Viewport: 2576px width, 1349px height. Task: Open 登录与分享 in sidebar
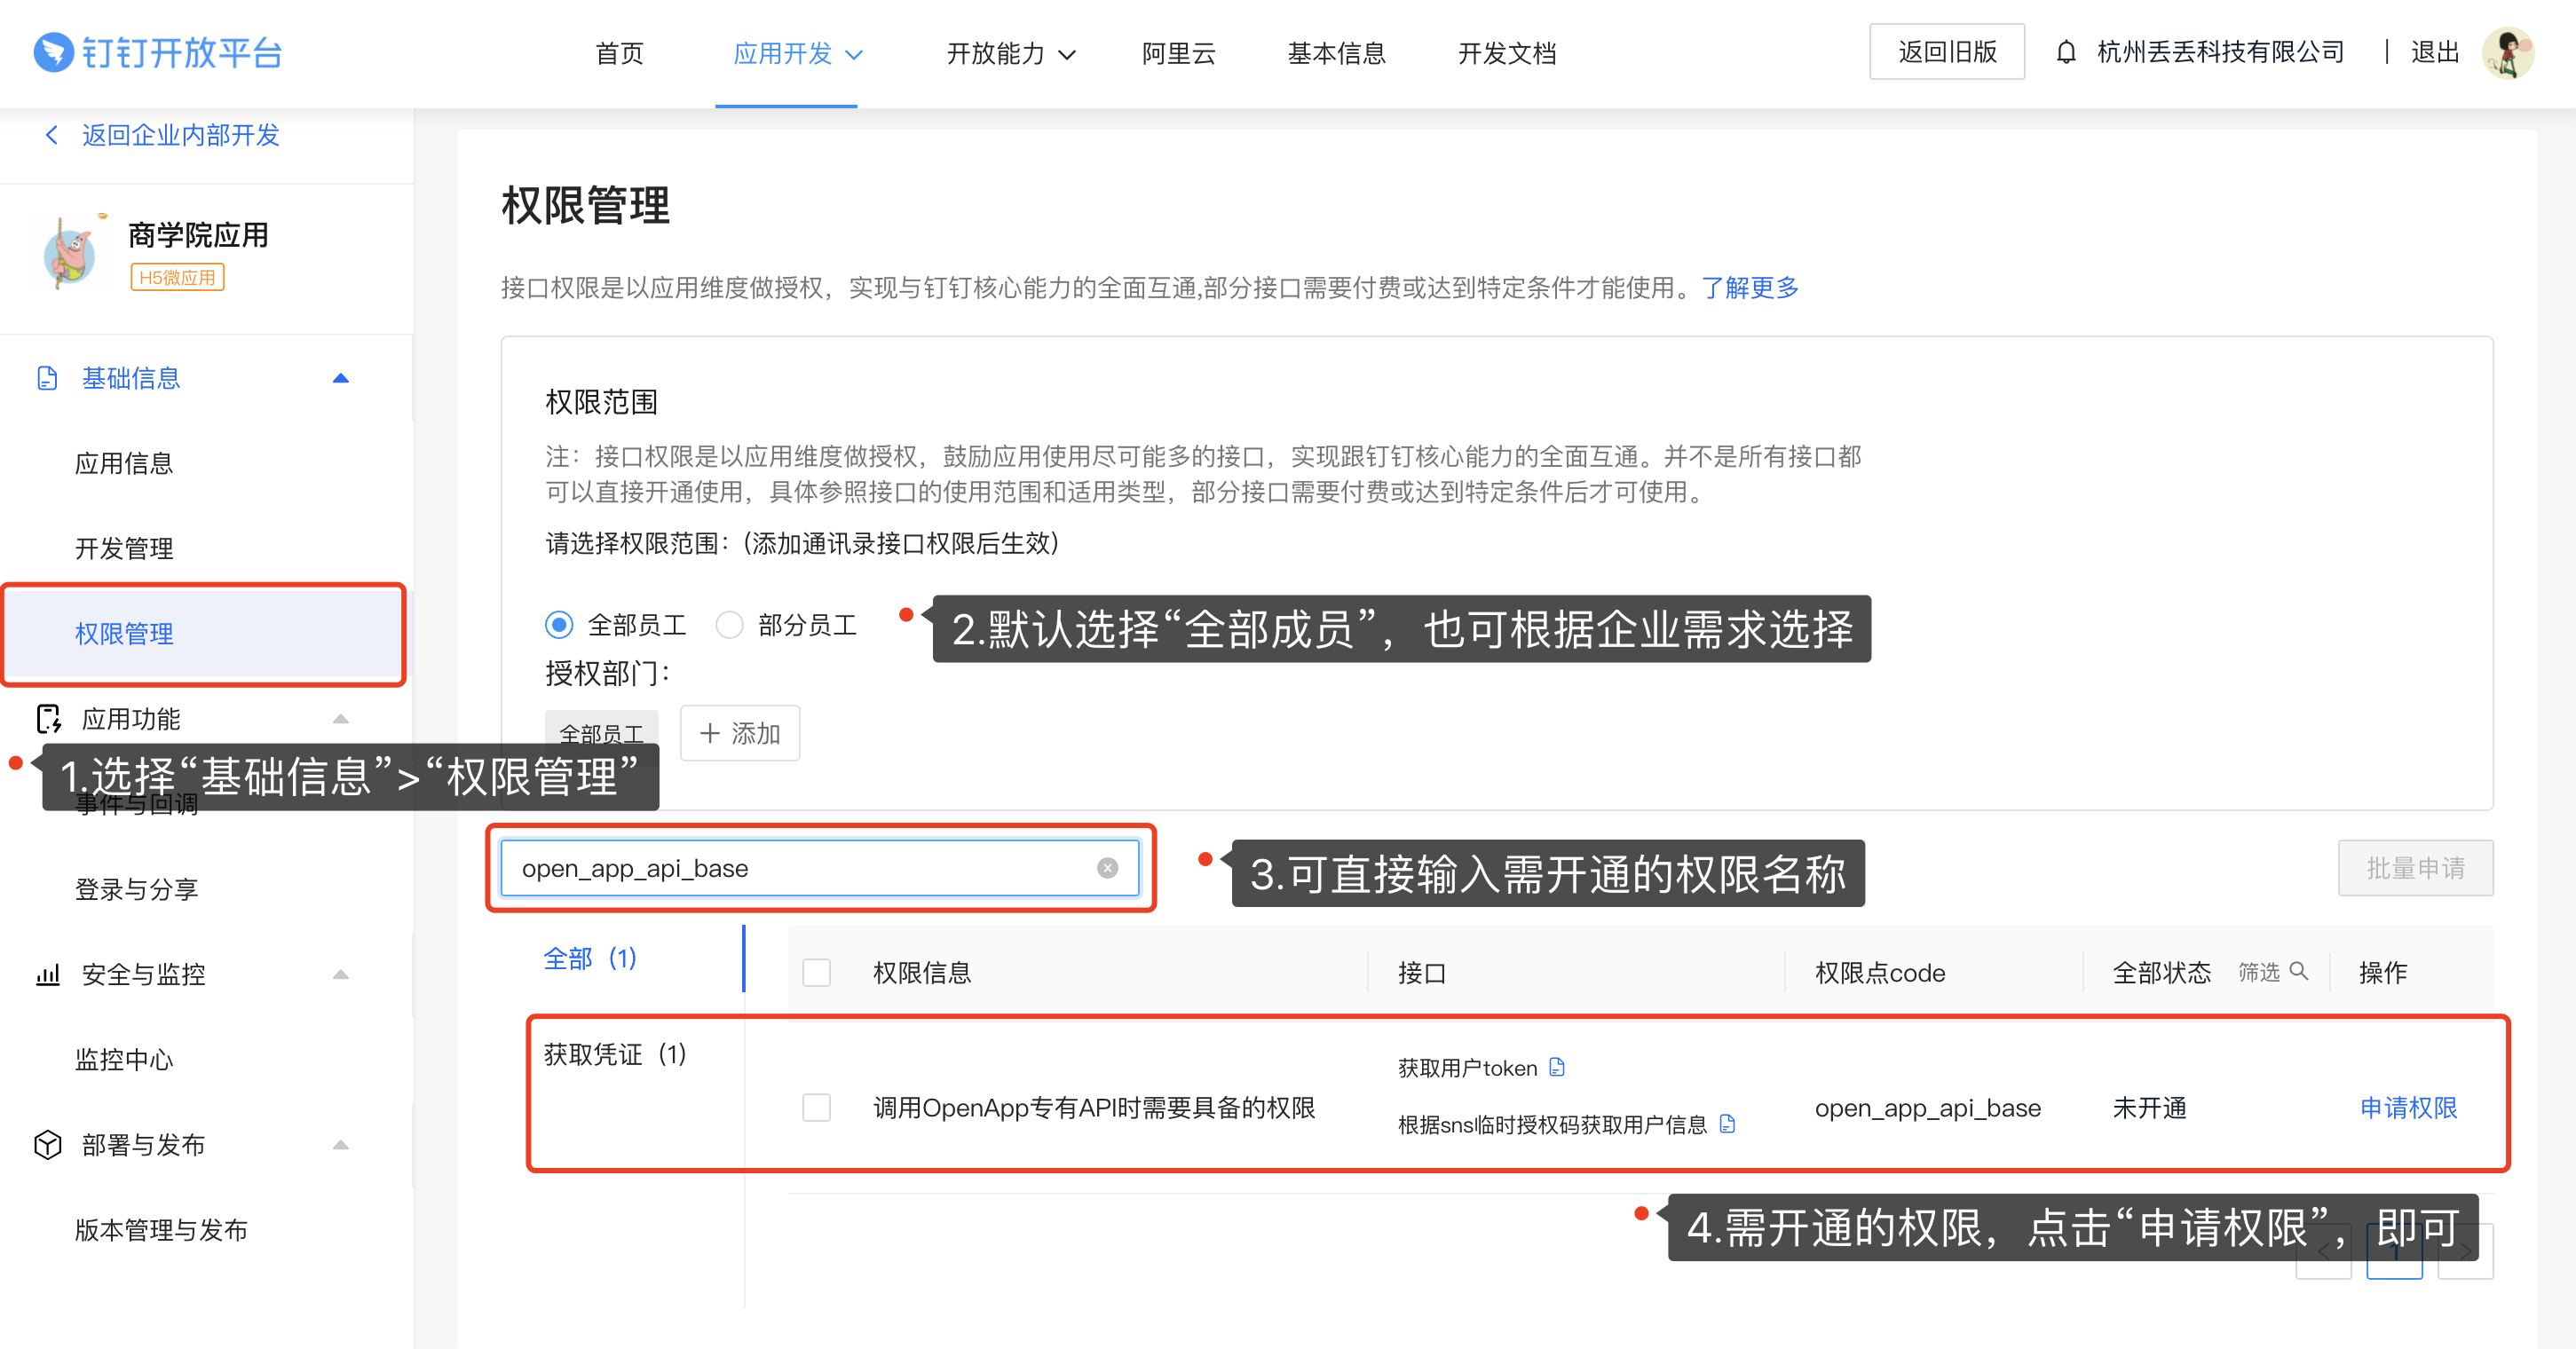[x=136, y=889]
